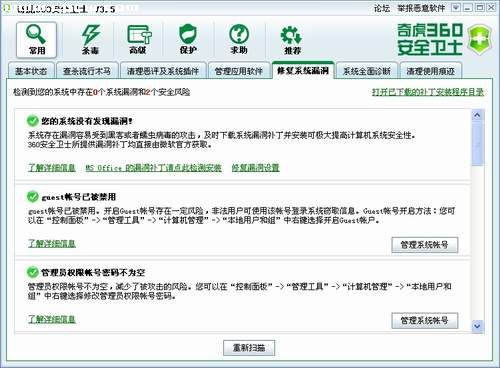Switch to the 清理使用痕迹 tab
The image size is (500, 368).
tap(430, 71)
